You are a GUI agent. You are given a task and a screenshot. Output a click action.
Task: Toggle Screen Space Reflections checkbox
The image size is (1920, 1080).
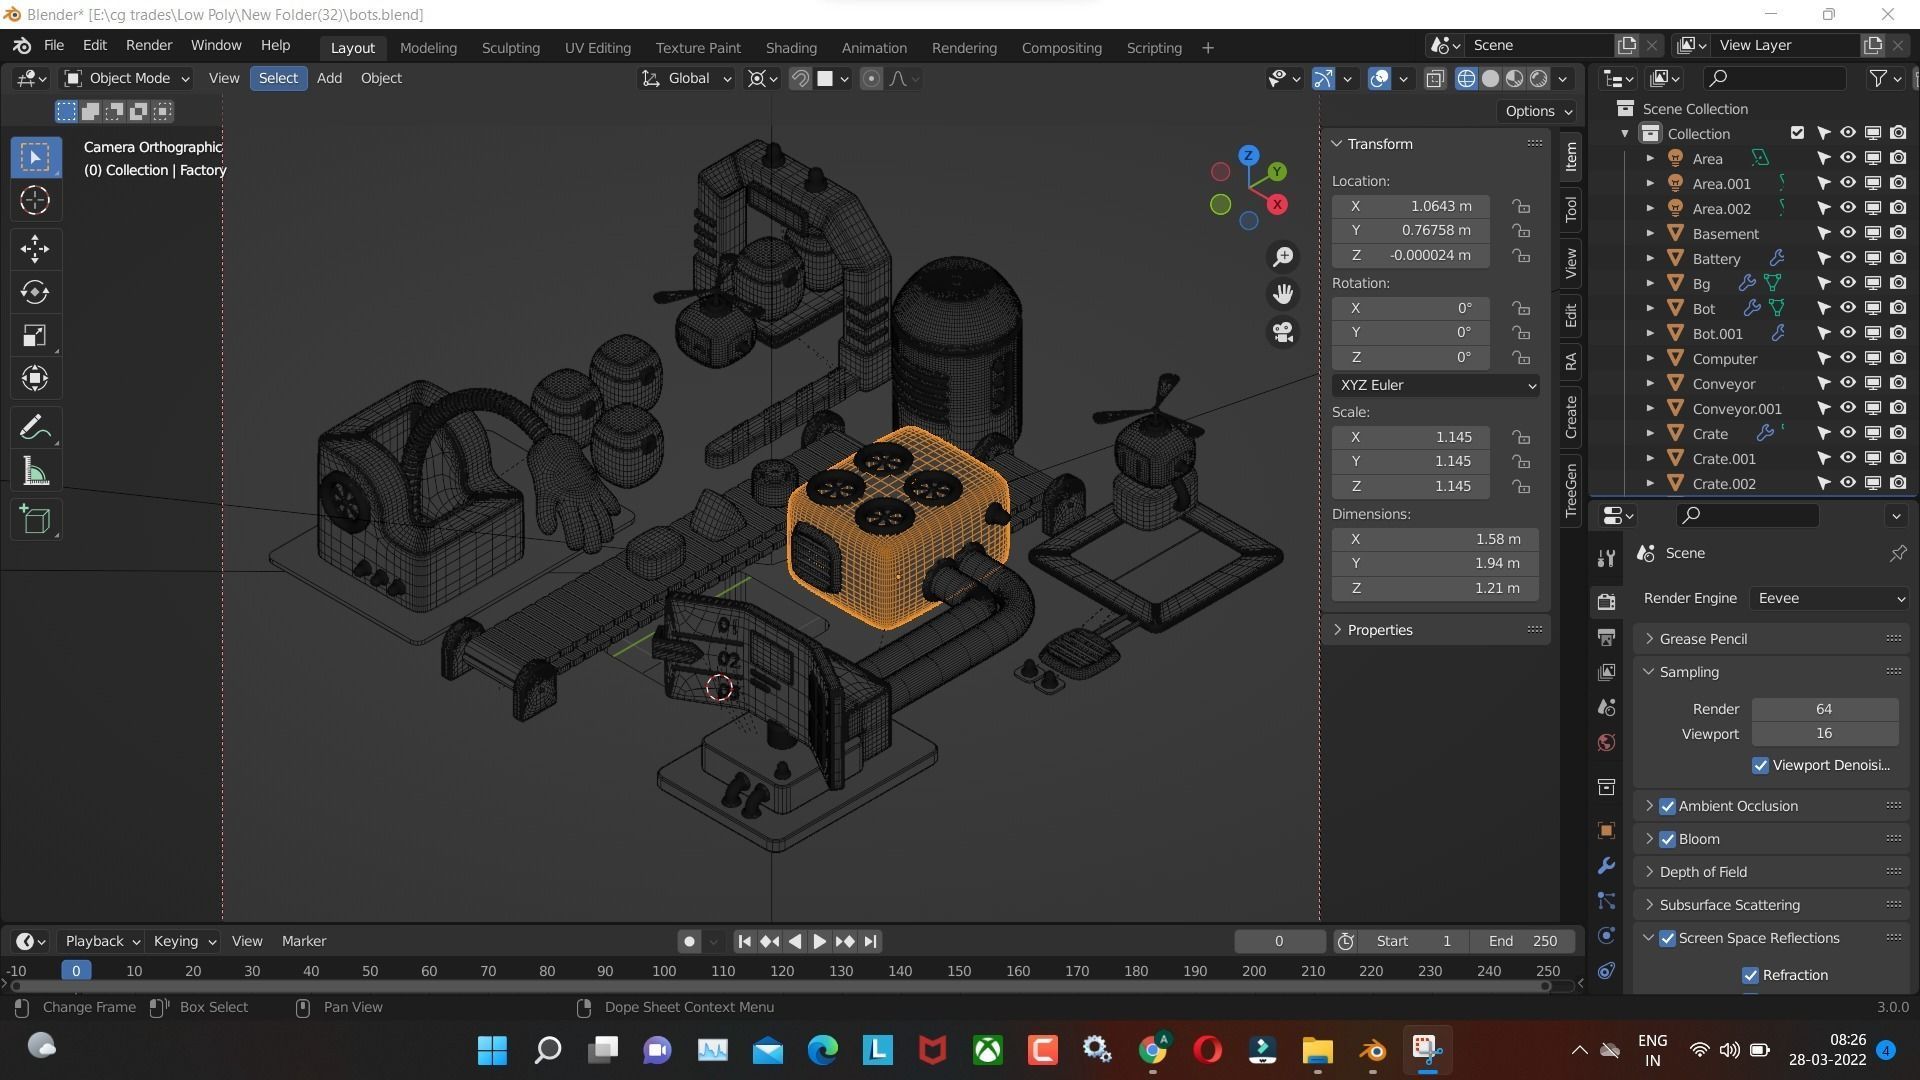(x=1667, y=938)
